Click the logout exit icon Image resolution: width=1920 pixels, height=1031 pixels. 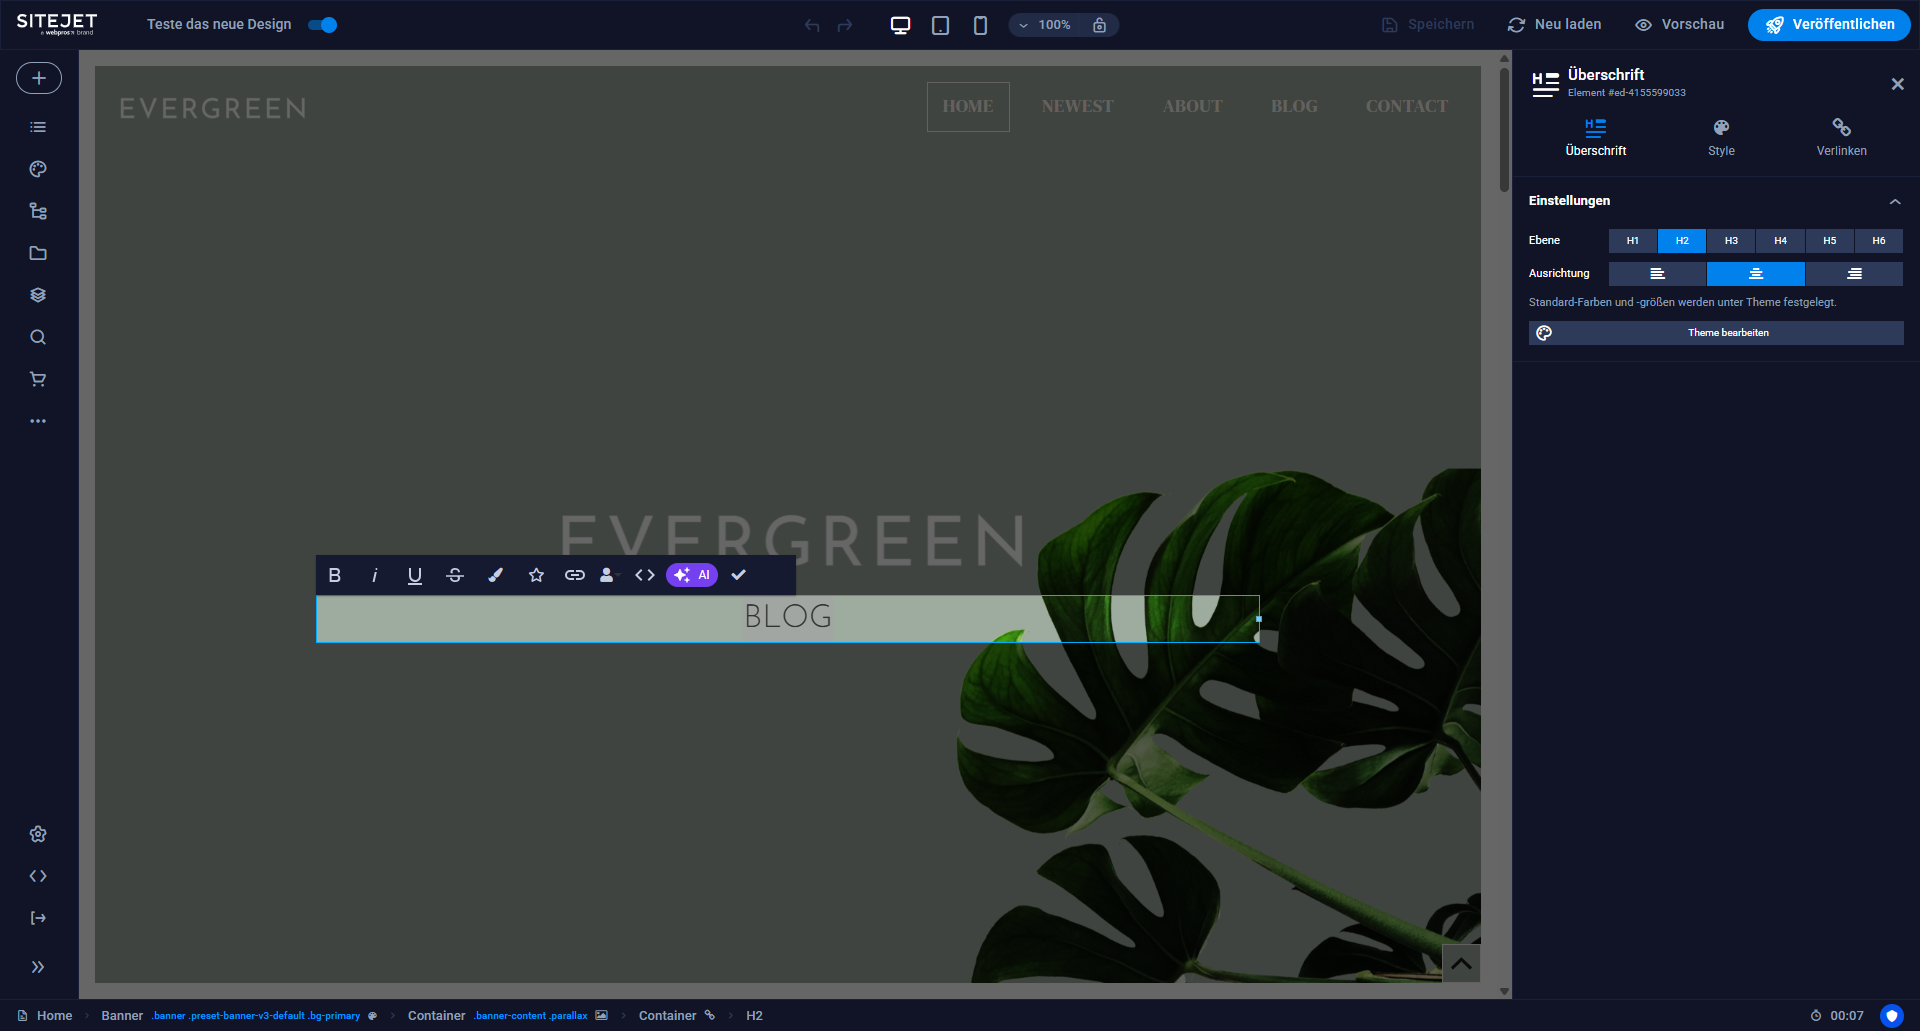[x=38, y=918]
